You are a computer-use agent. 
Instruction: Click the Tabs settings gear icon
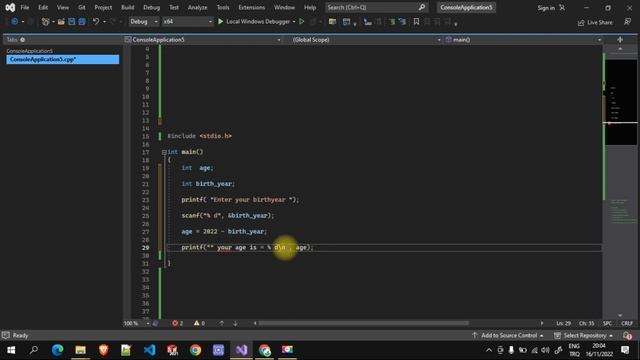point(22,40)
